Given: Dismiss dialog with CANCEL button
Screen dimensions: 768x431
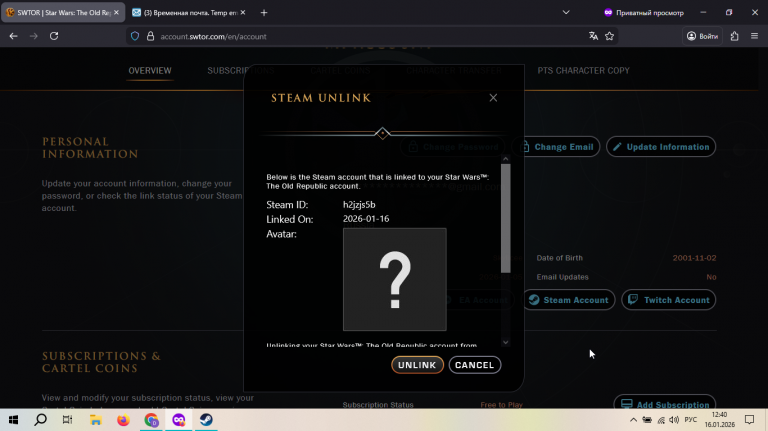Looking at the screenshot, I should [x=475, y=365].
